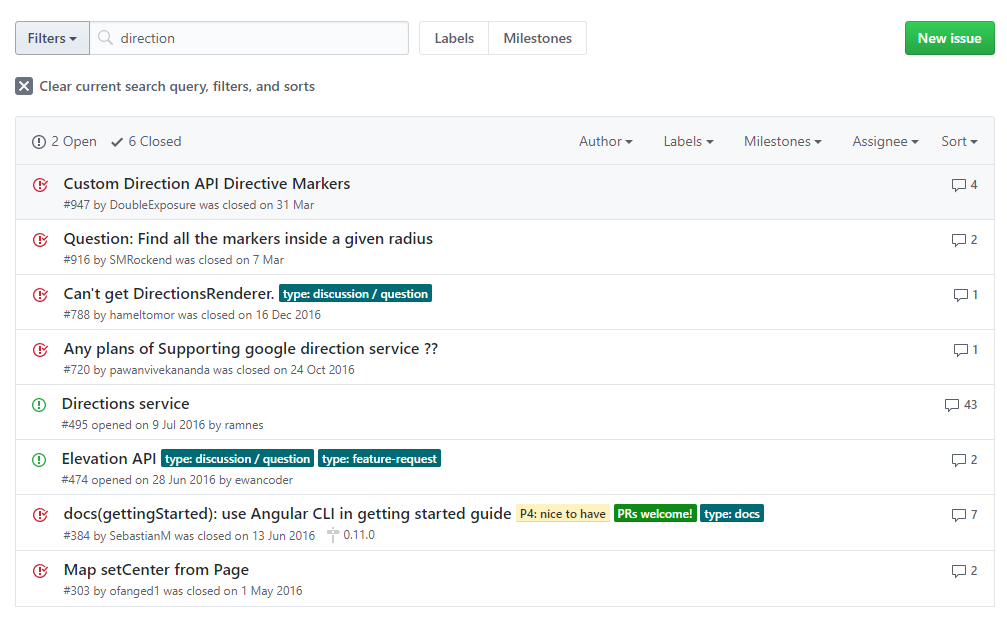1007x617 pixels.
Task: Click the milestone signpost icon near 0.11.0
Action: click(x=333, y=535)
